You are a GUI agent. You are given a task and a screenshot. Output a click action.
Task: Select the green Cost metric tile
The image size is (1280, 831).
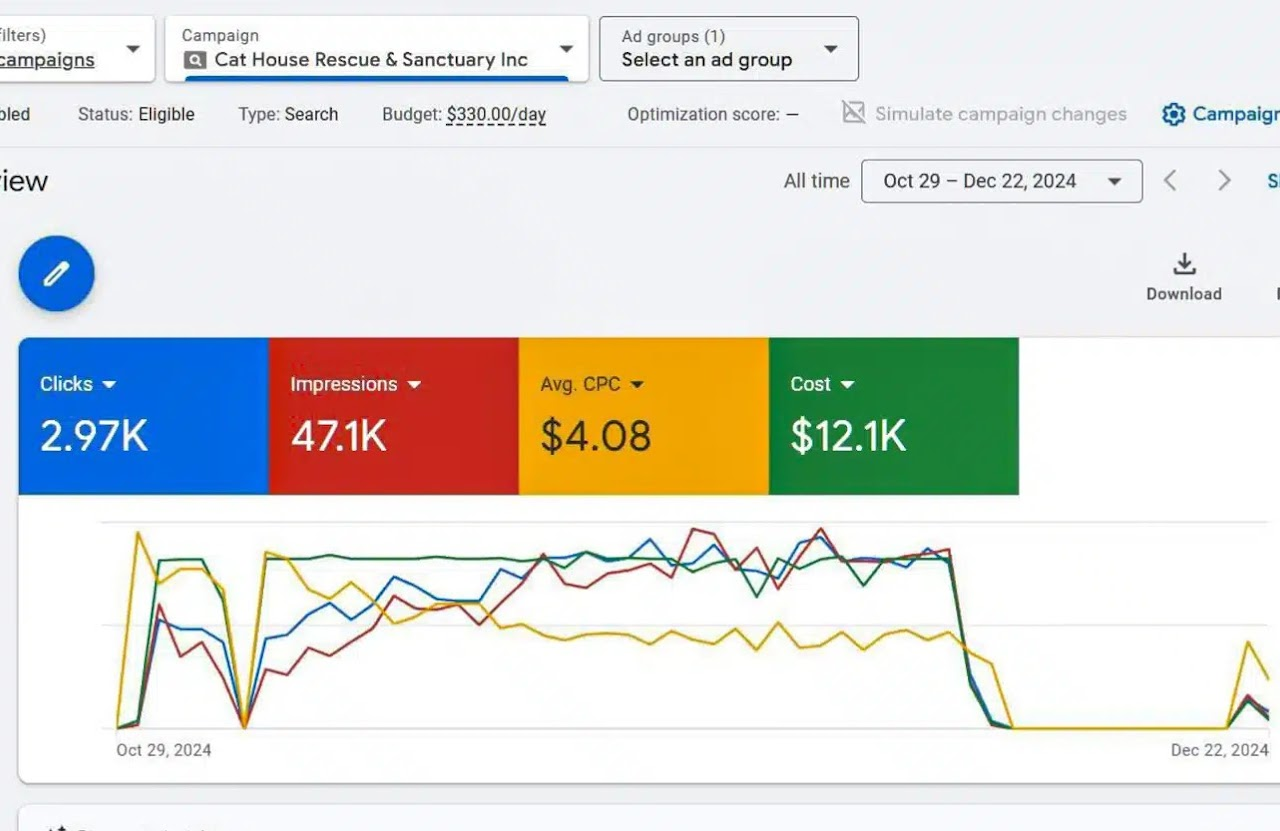(893, 416)
